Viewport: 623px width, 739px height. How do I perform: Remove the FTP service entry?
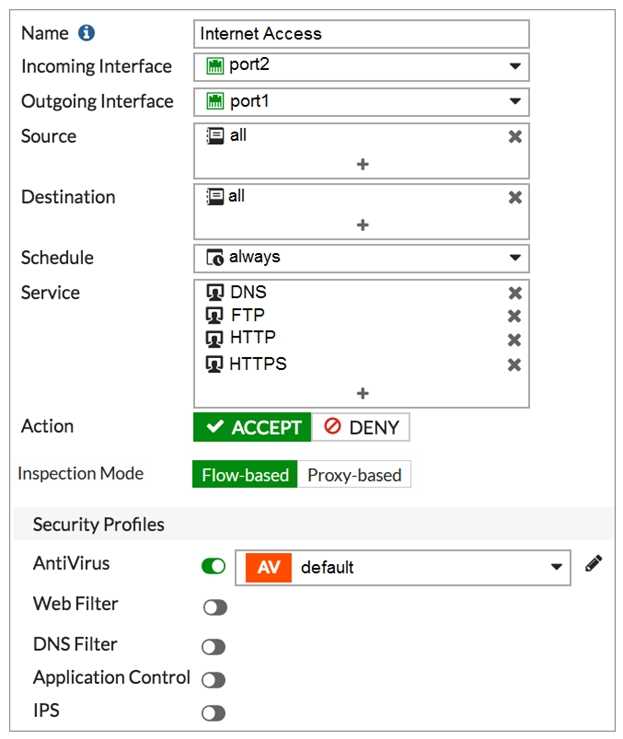515,316
